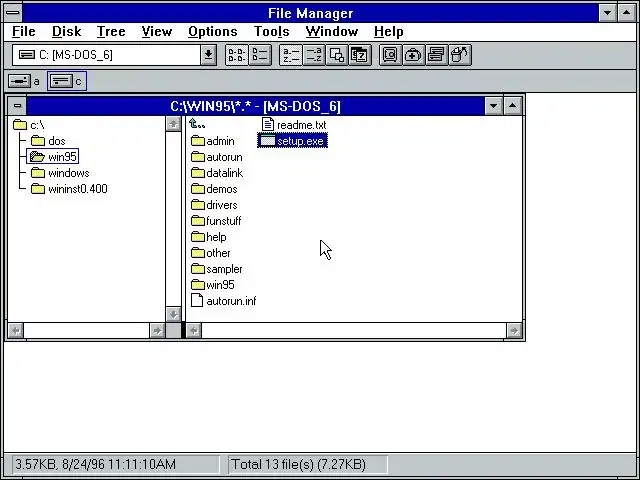Image resolution: width=640 pixels, height=480 pixels.
Task: Click file pane scroll left arrow
Action: click(x=194, y=330)
